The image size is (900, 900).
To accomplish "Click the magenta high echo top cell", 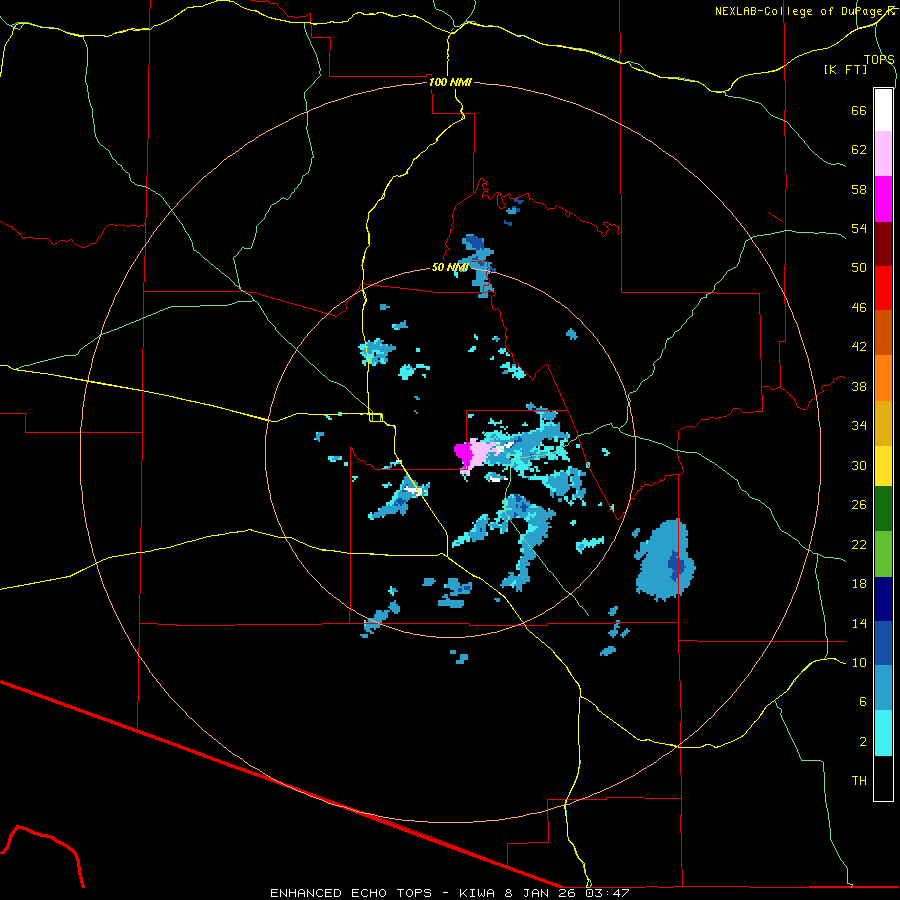I will coord(463,453).
